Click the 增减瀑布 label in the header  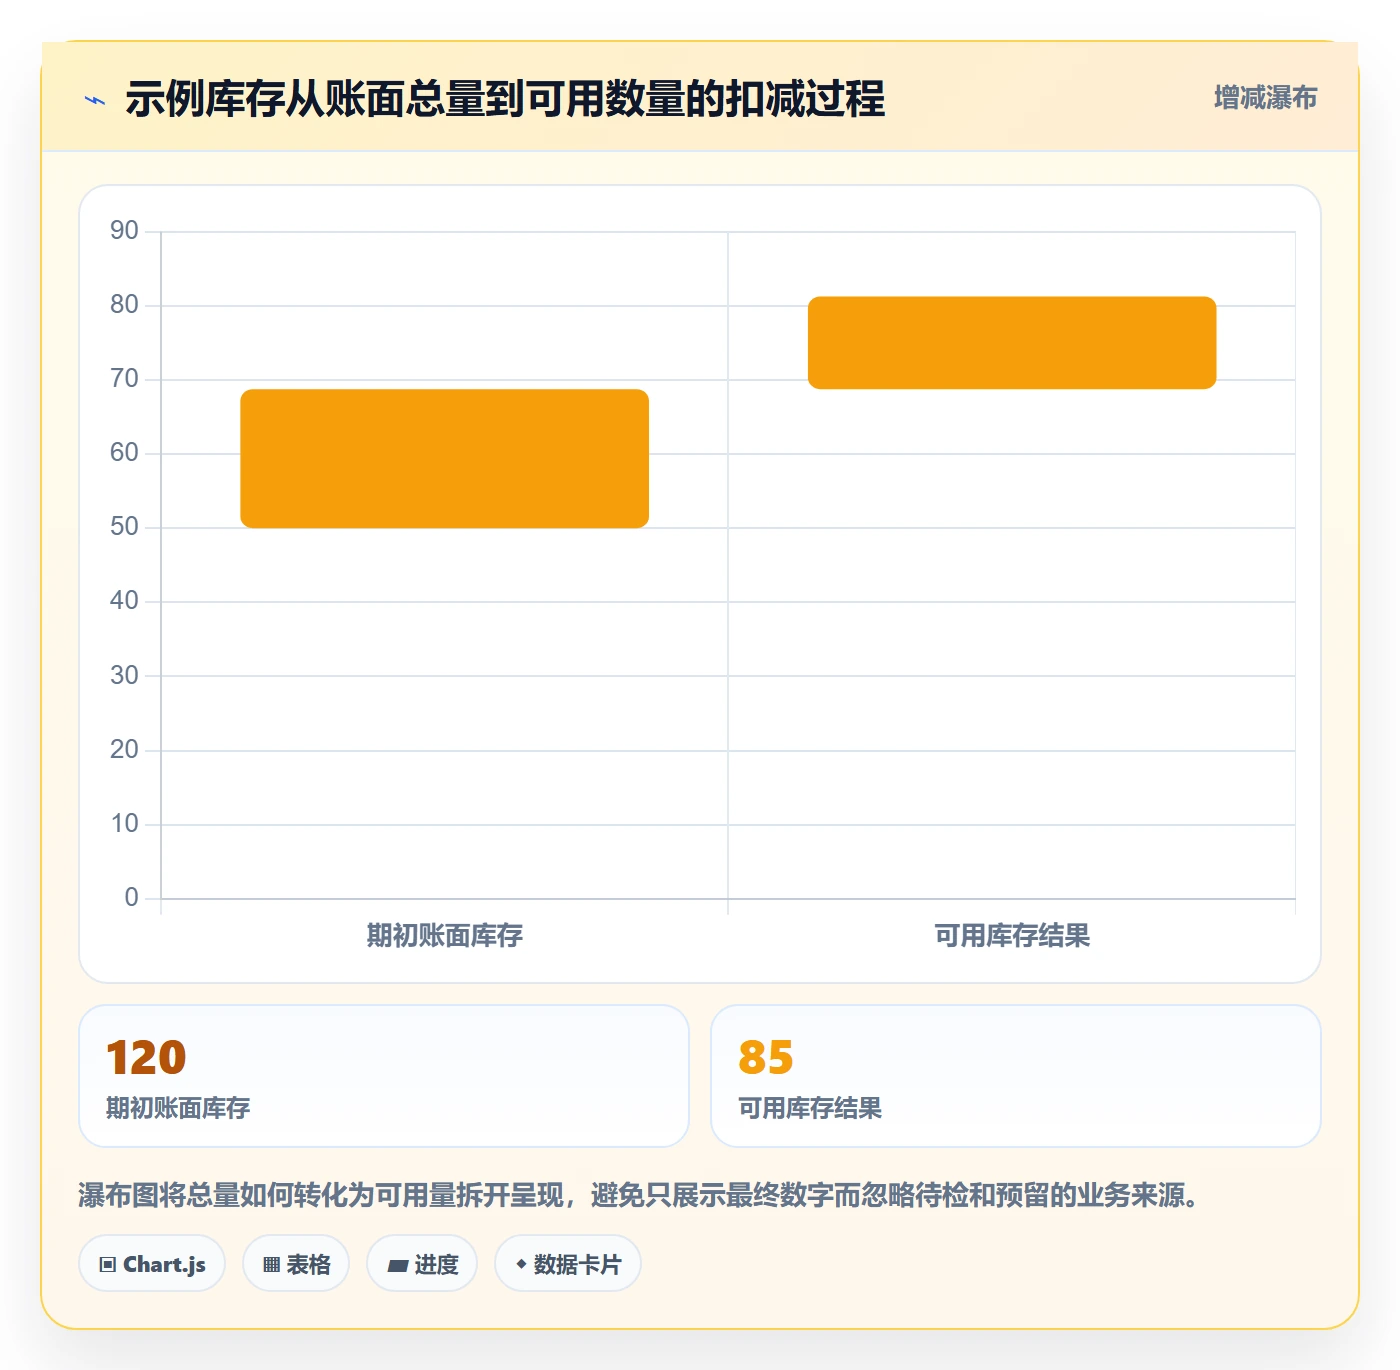(1265, 98)
